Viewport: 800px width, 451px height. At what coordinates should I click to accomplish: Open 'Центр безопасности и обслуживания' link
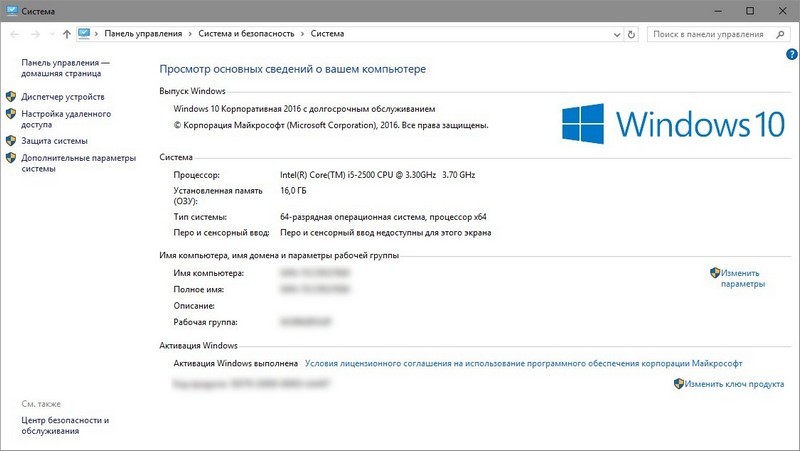click(x=65, y=425)
